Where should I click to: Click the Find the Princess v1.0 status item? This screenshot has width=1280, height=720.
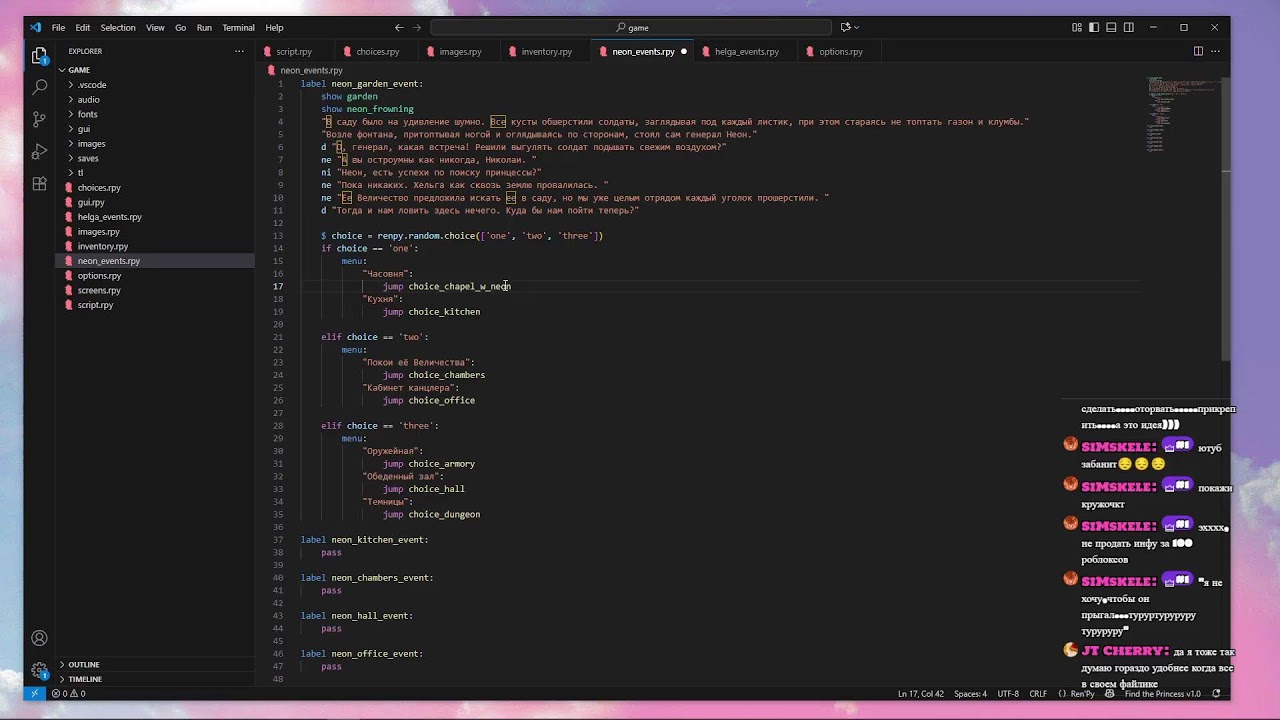[1162, 693]
